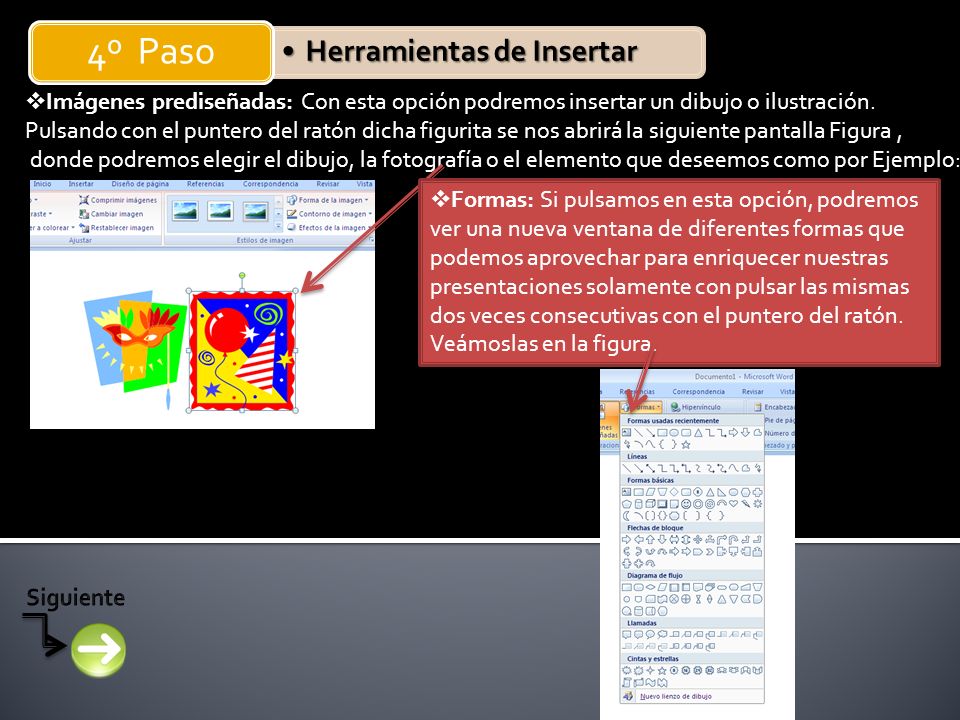Select the first picture style thumbnail
The image size is (960, 720).
coord(186,211)
